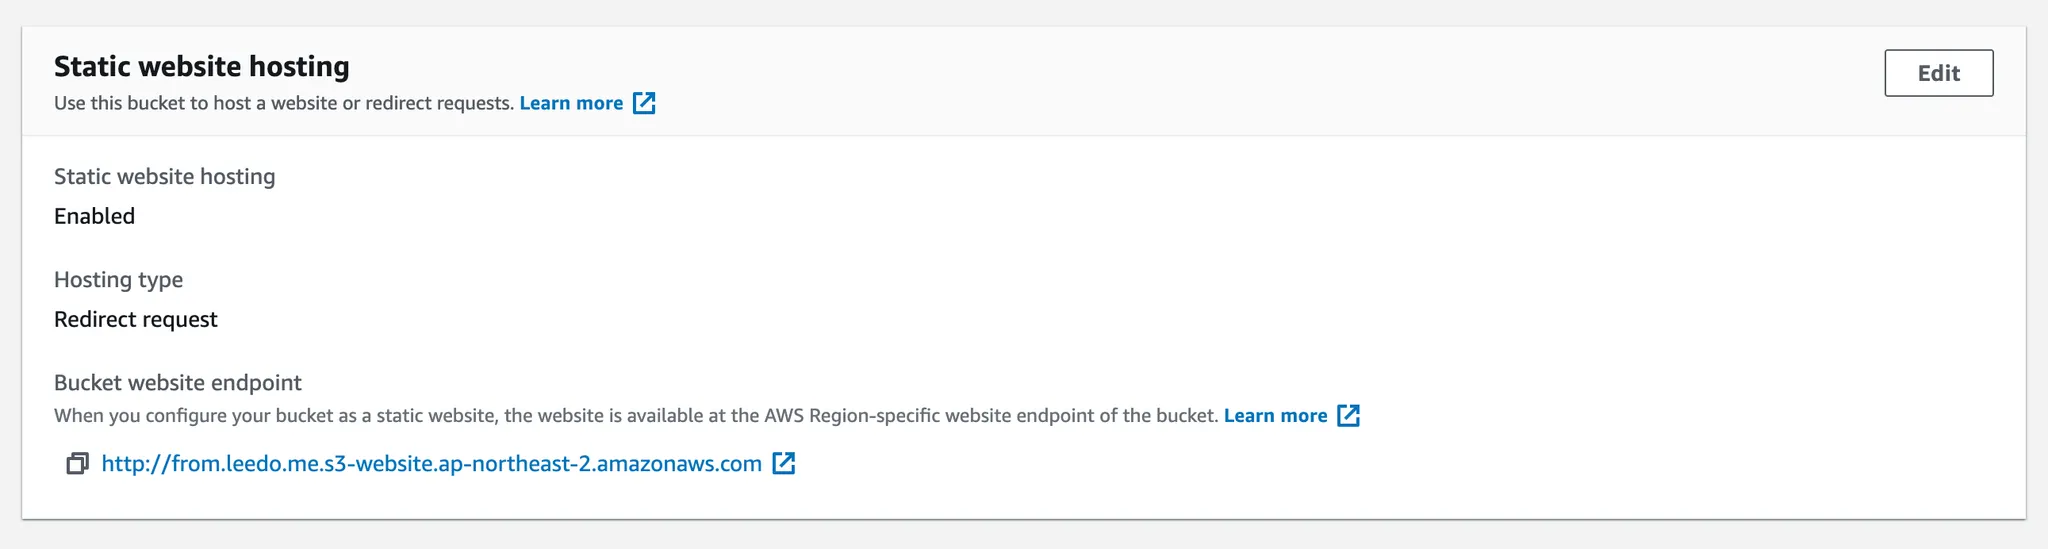Open Learn more link under the panel title
2048x549 pixels.
point(571,103)
